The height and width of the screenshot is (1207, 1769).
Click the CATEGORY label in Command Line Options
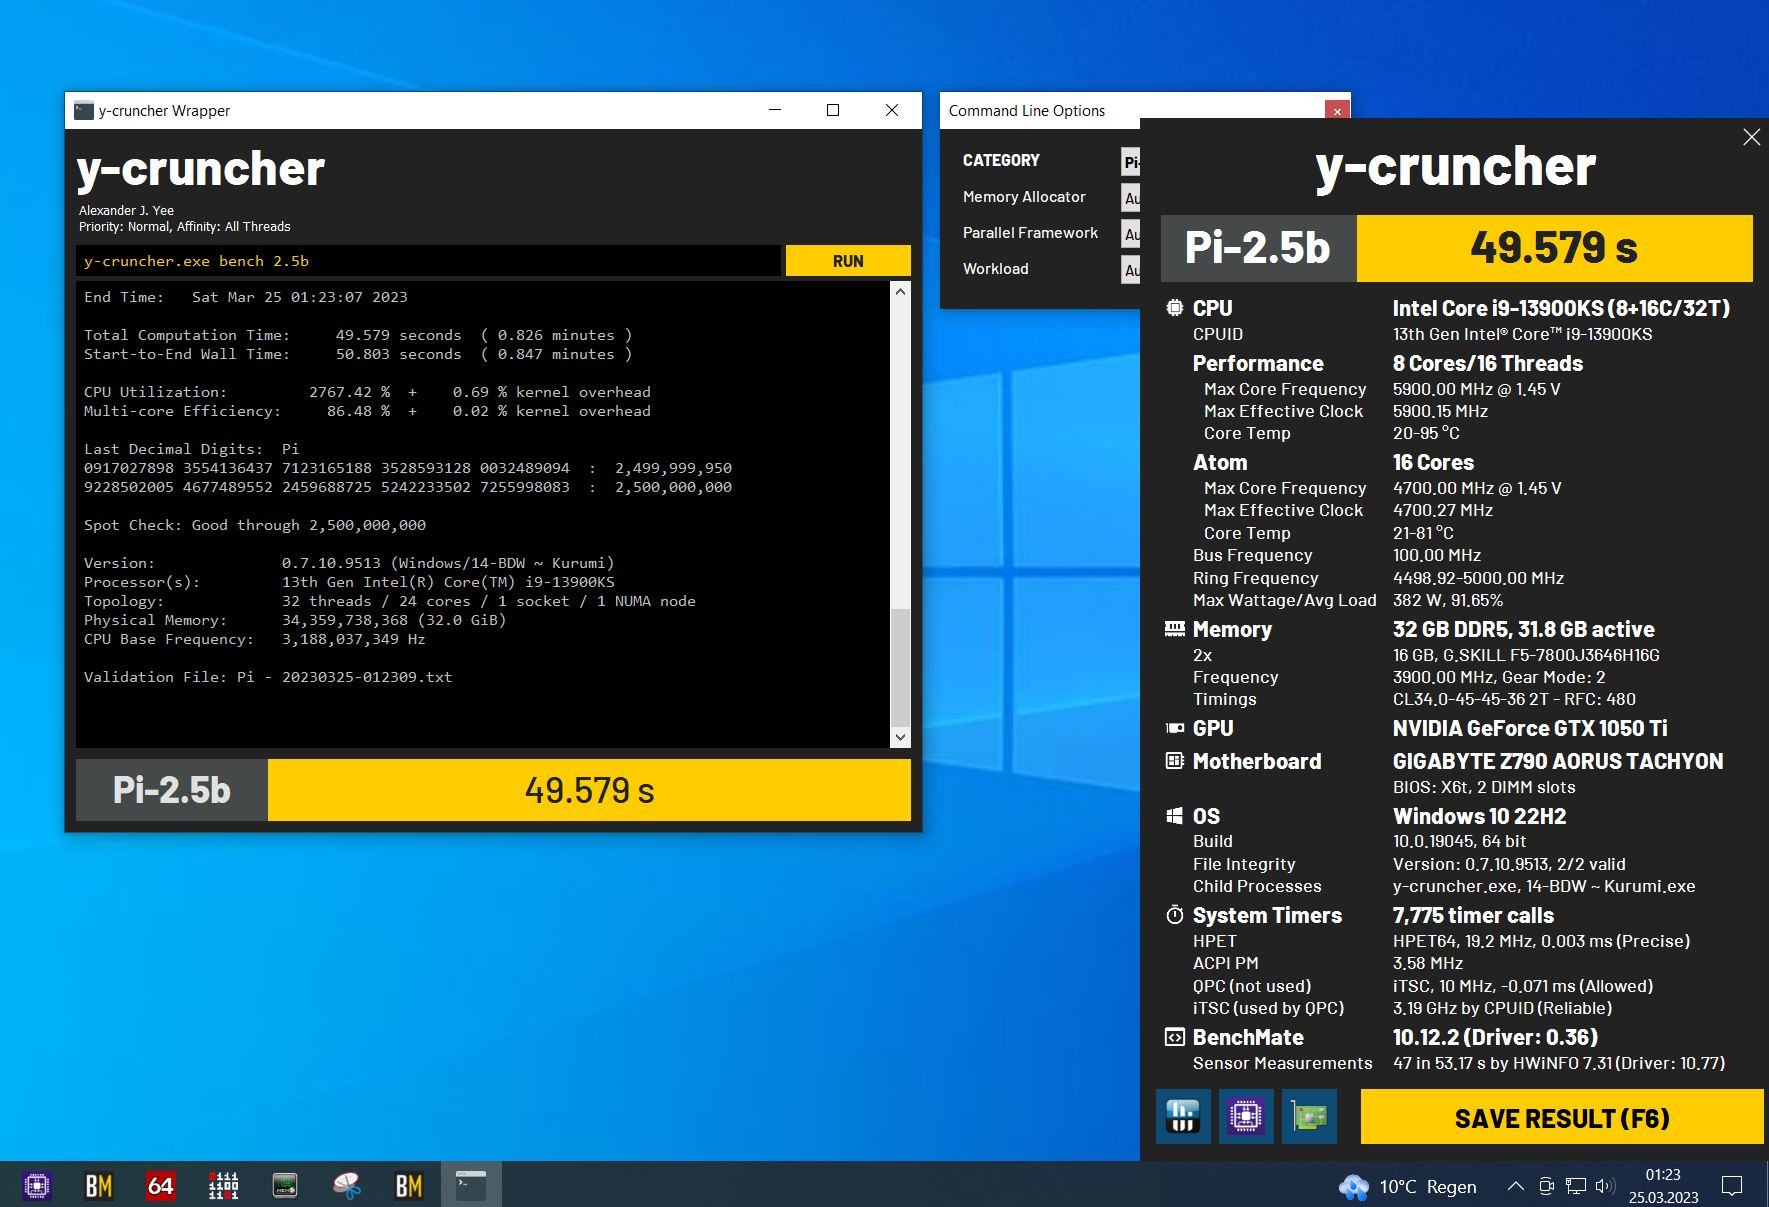click(1001, 160)
